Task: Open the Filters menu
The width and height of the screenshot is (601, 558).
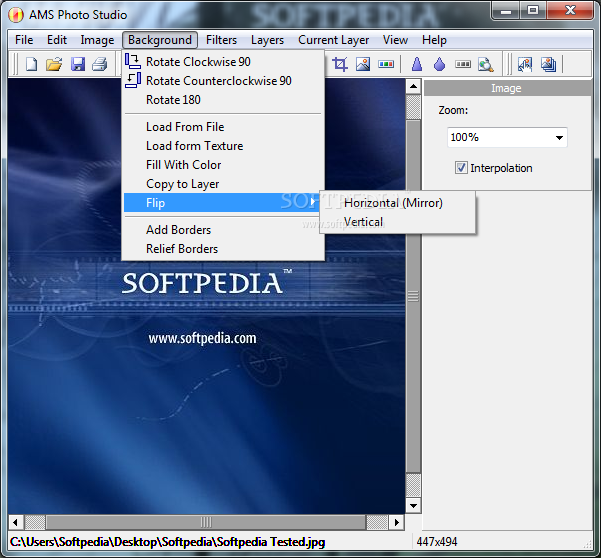Action: [x=221, y=40]
